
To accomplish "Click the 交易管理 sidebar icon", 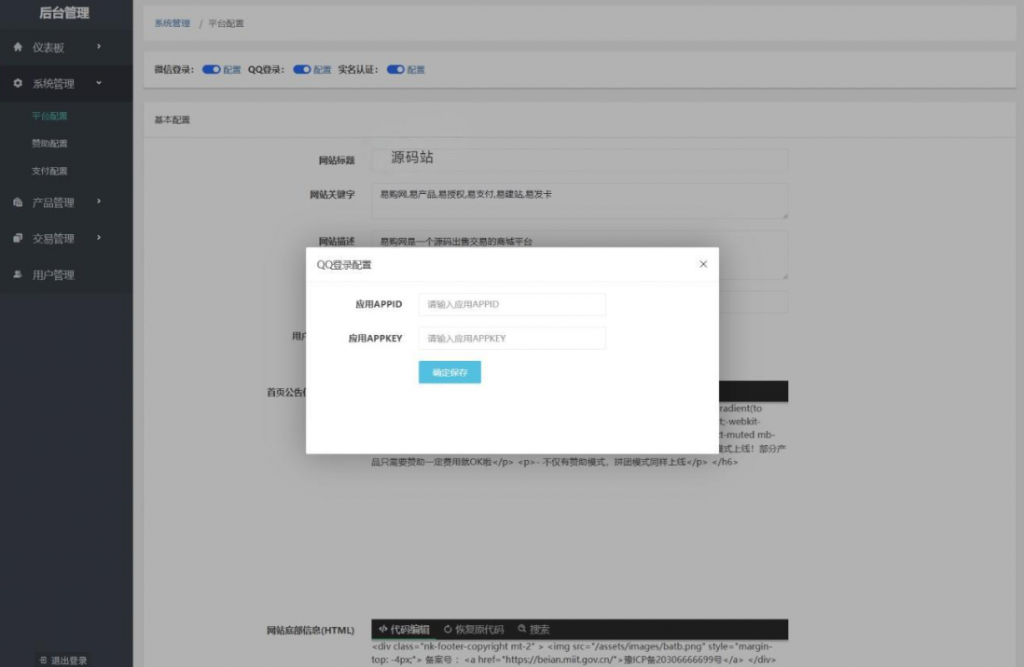I will coord(18,237).
